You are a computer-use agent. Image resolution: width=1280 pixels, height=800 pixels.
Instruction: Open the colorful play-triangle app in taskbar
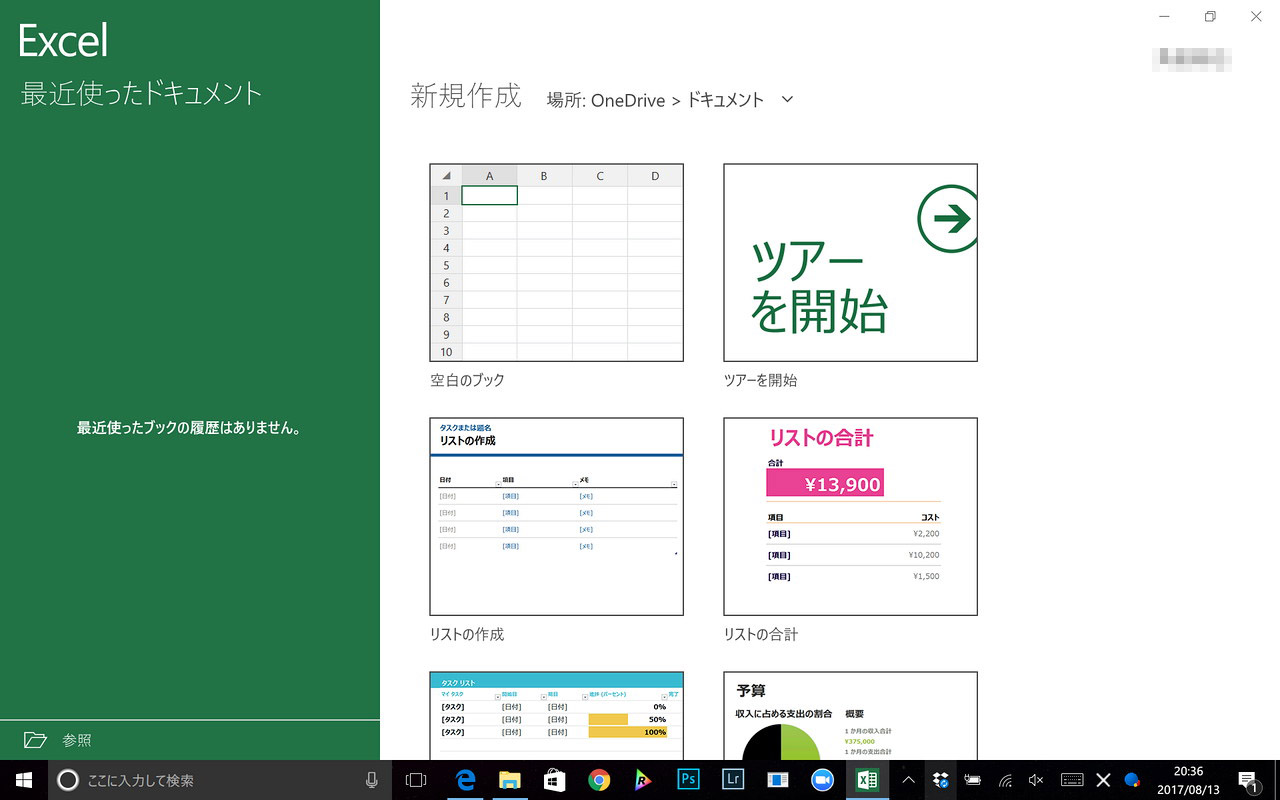pyautogui.click(x=643, y=780)
